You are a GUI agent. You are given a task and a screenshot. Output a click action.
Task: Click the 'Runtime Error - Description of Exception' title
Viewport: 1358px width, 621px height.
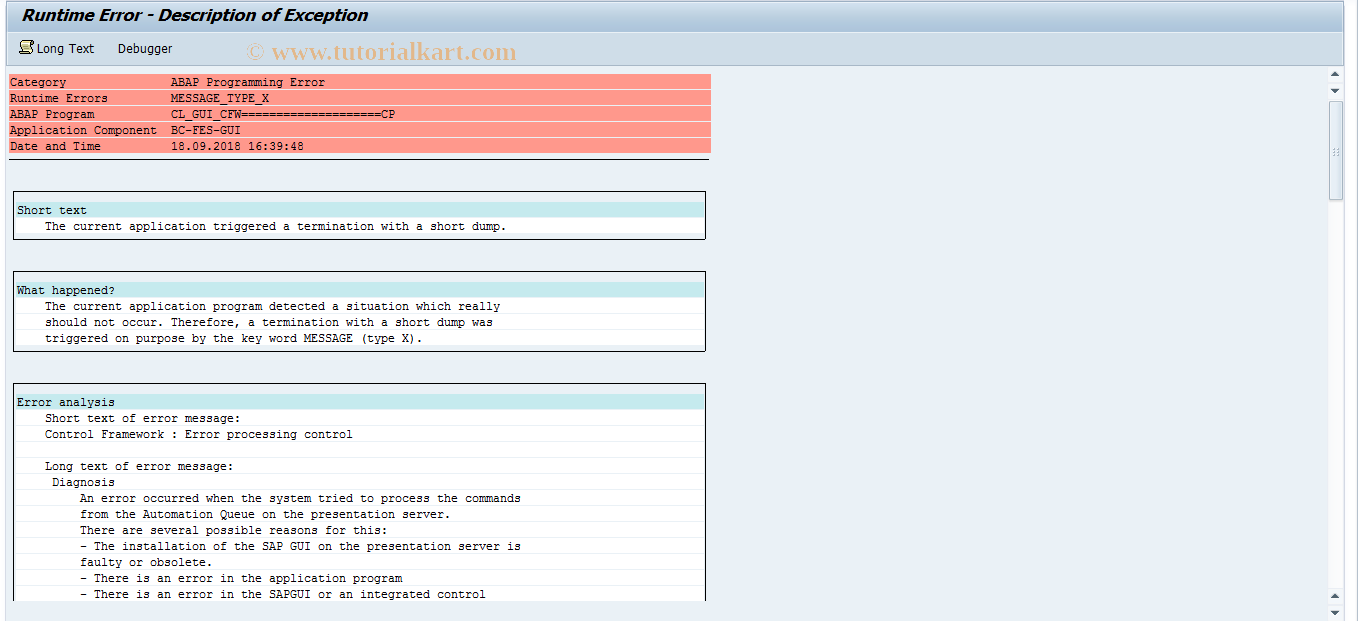click(195, 15)
